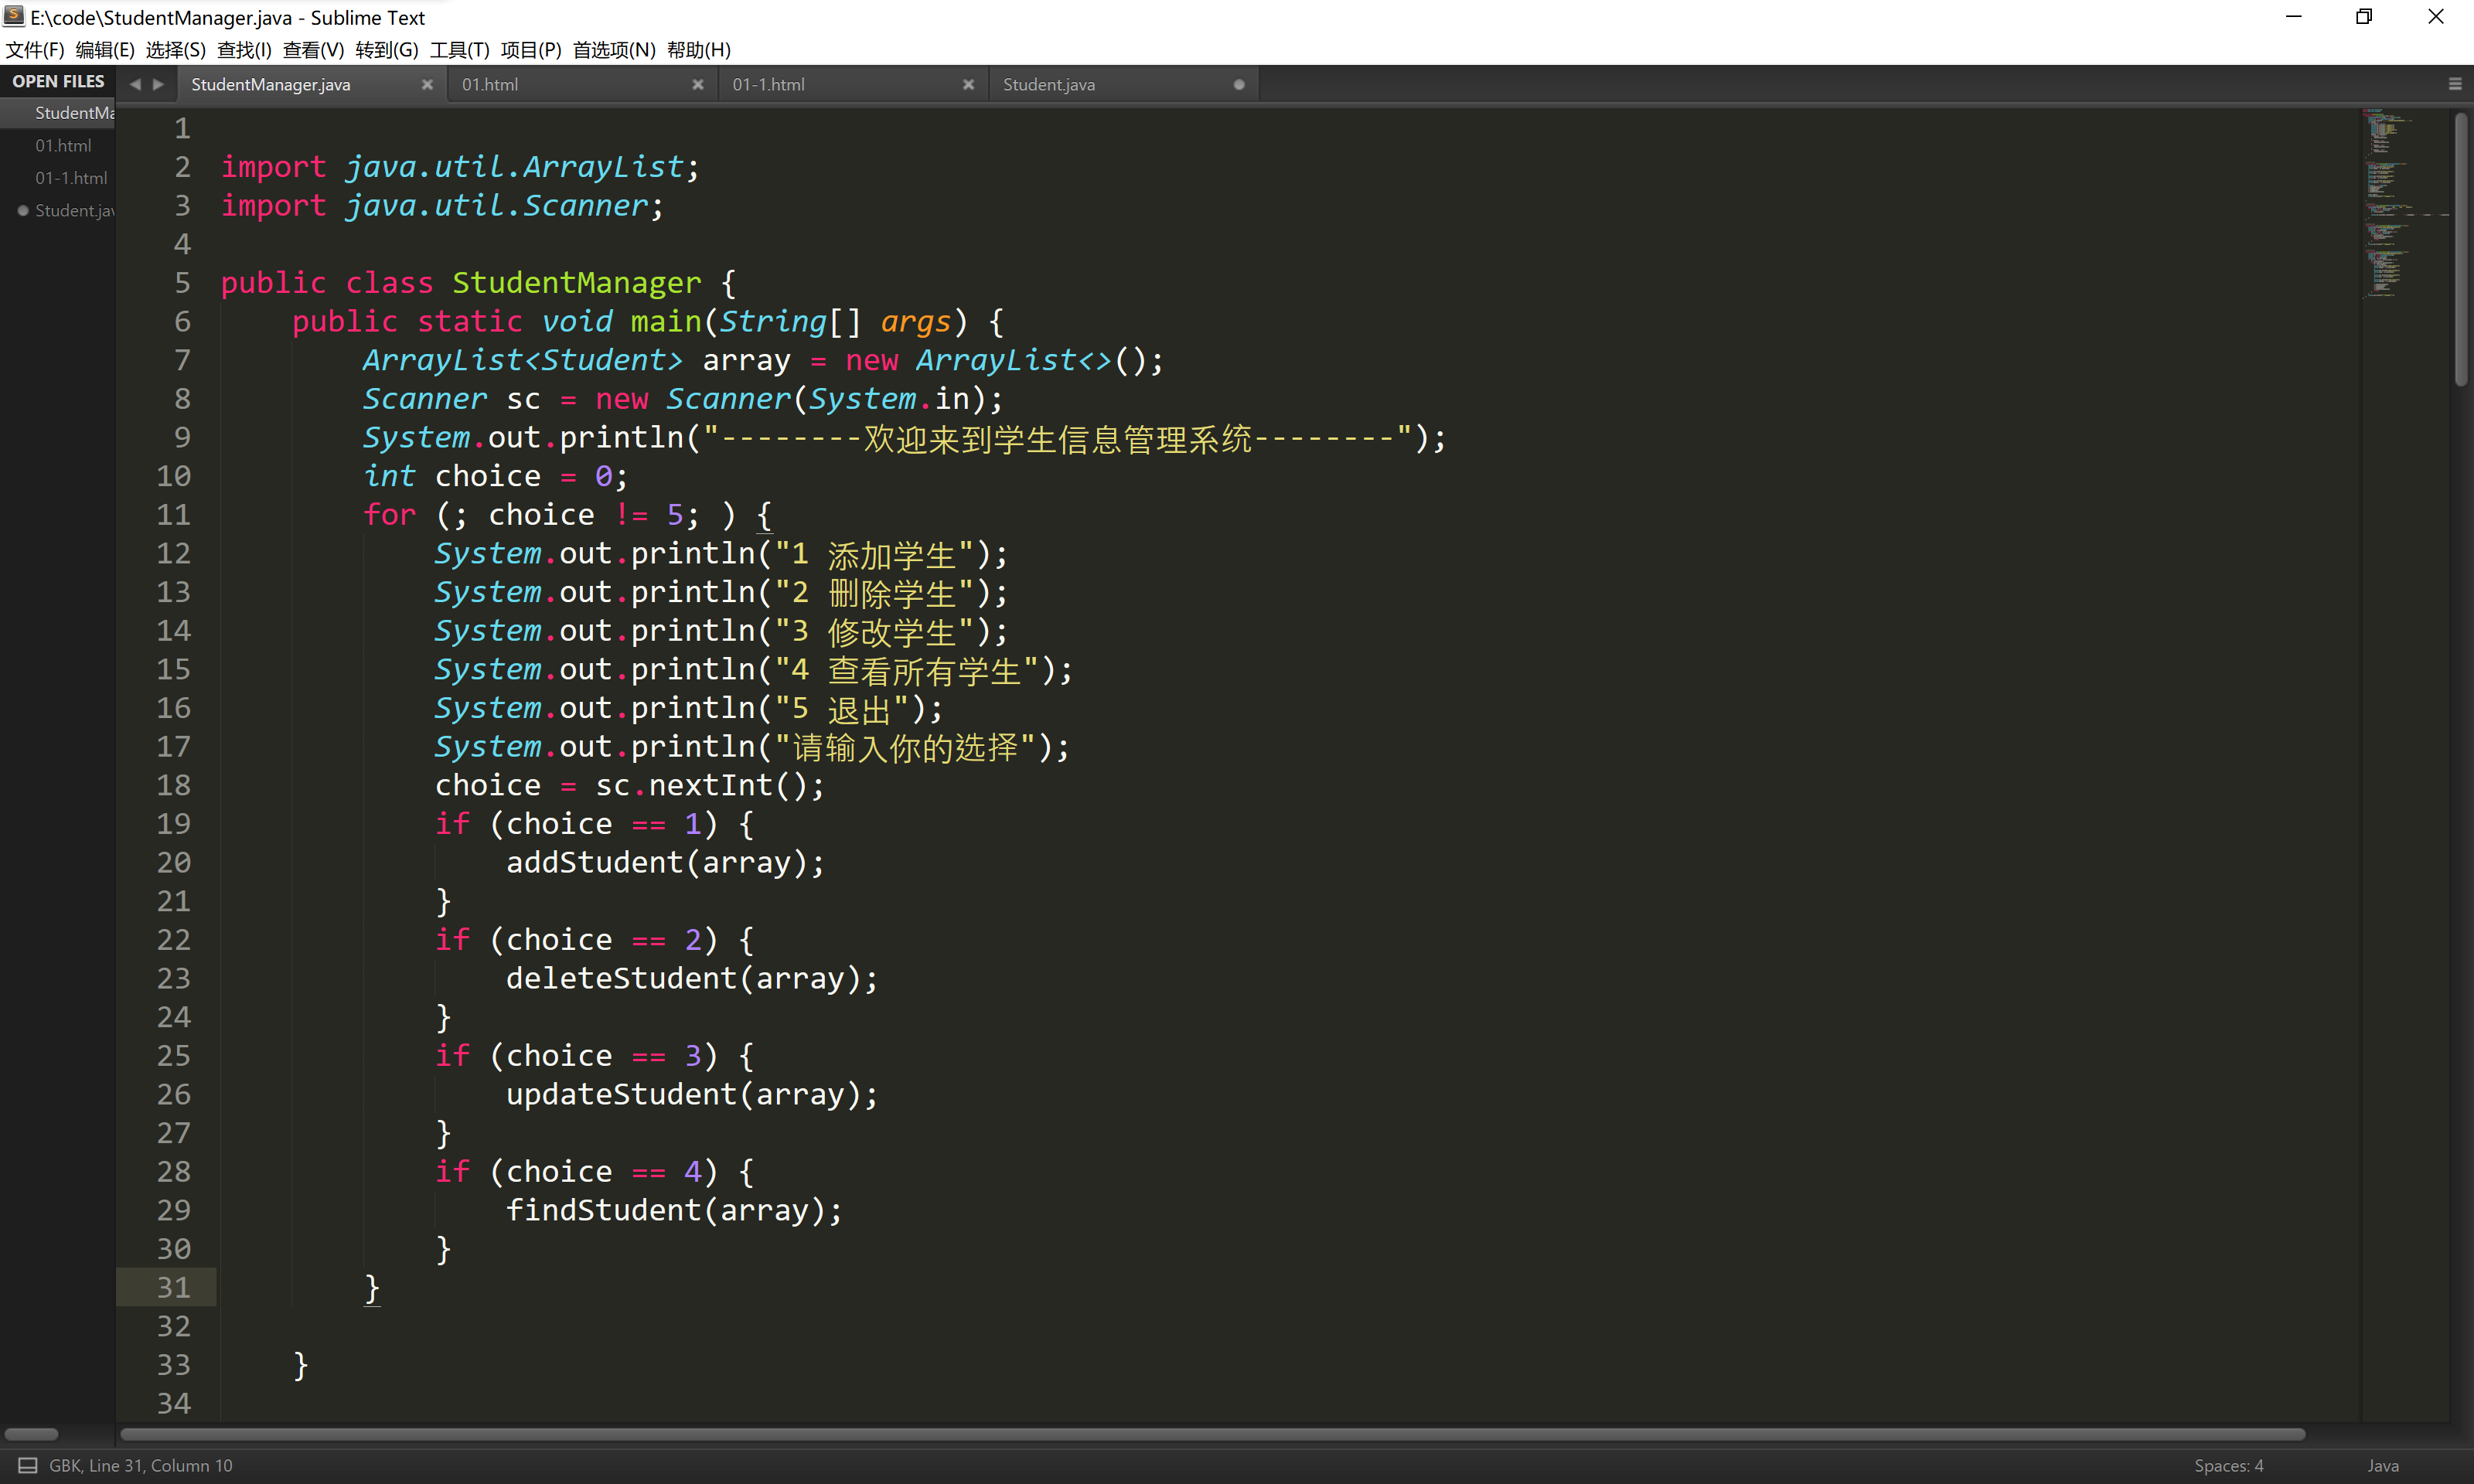
Task: Close the 01-1.html tab
Action: 968,85
